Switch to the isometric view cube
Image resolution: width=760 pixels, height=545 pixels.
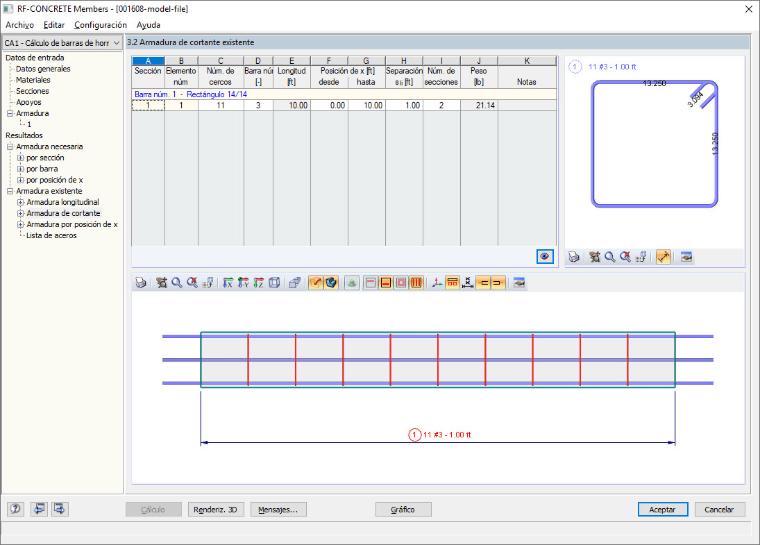pos(274,283)
